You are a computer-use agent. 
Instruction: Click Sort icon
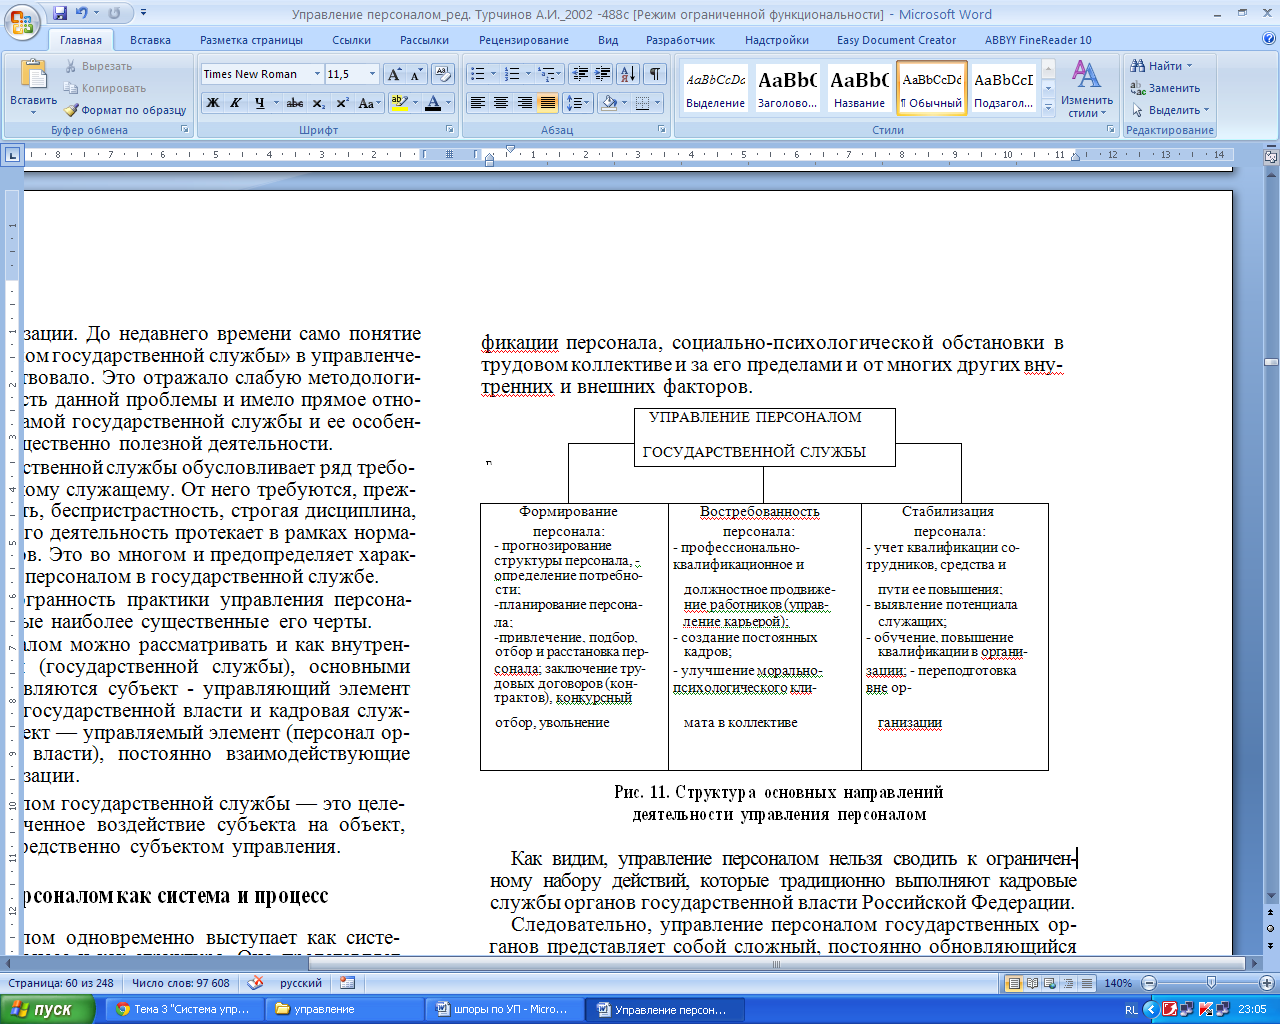pos(628,74)
